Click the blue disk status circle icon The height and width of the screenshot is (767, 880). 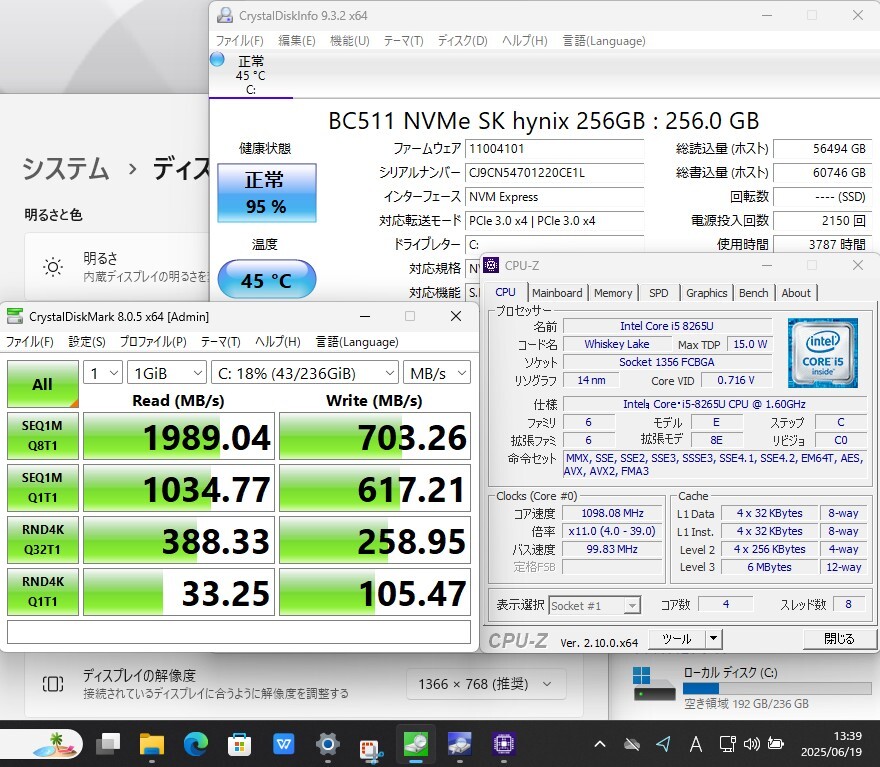click(217, 59)
